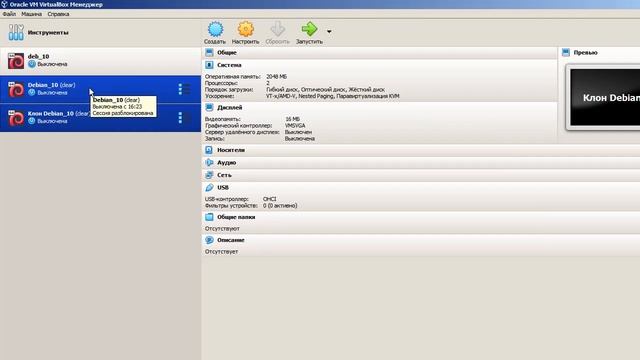Open the Сеть settings header link
The width and height of the screenshot is (640, 360).
(224, 175)
